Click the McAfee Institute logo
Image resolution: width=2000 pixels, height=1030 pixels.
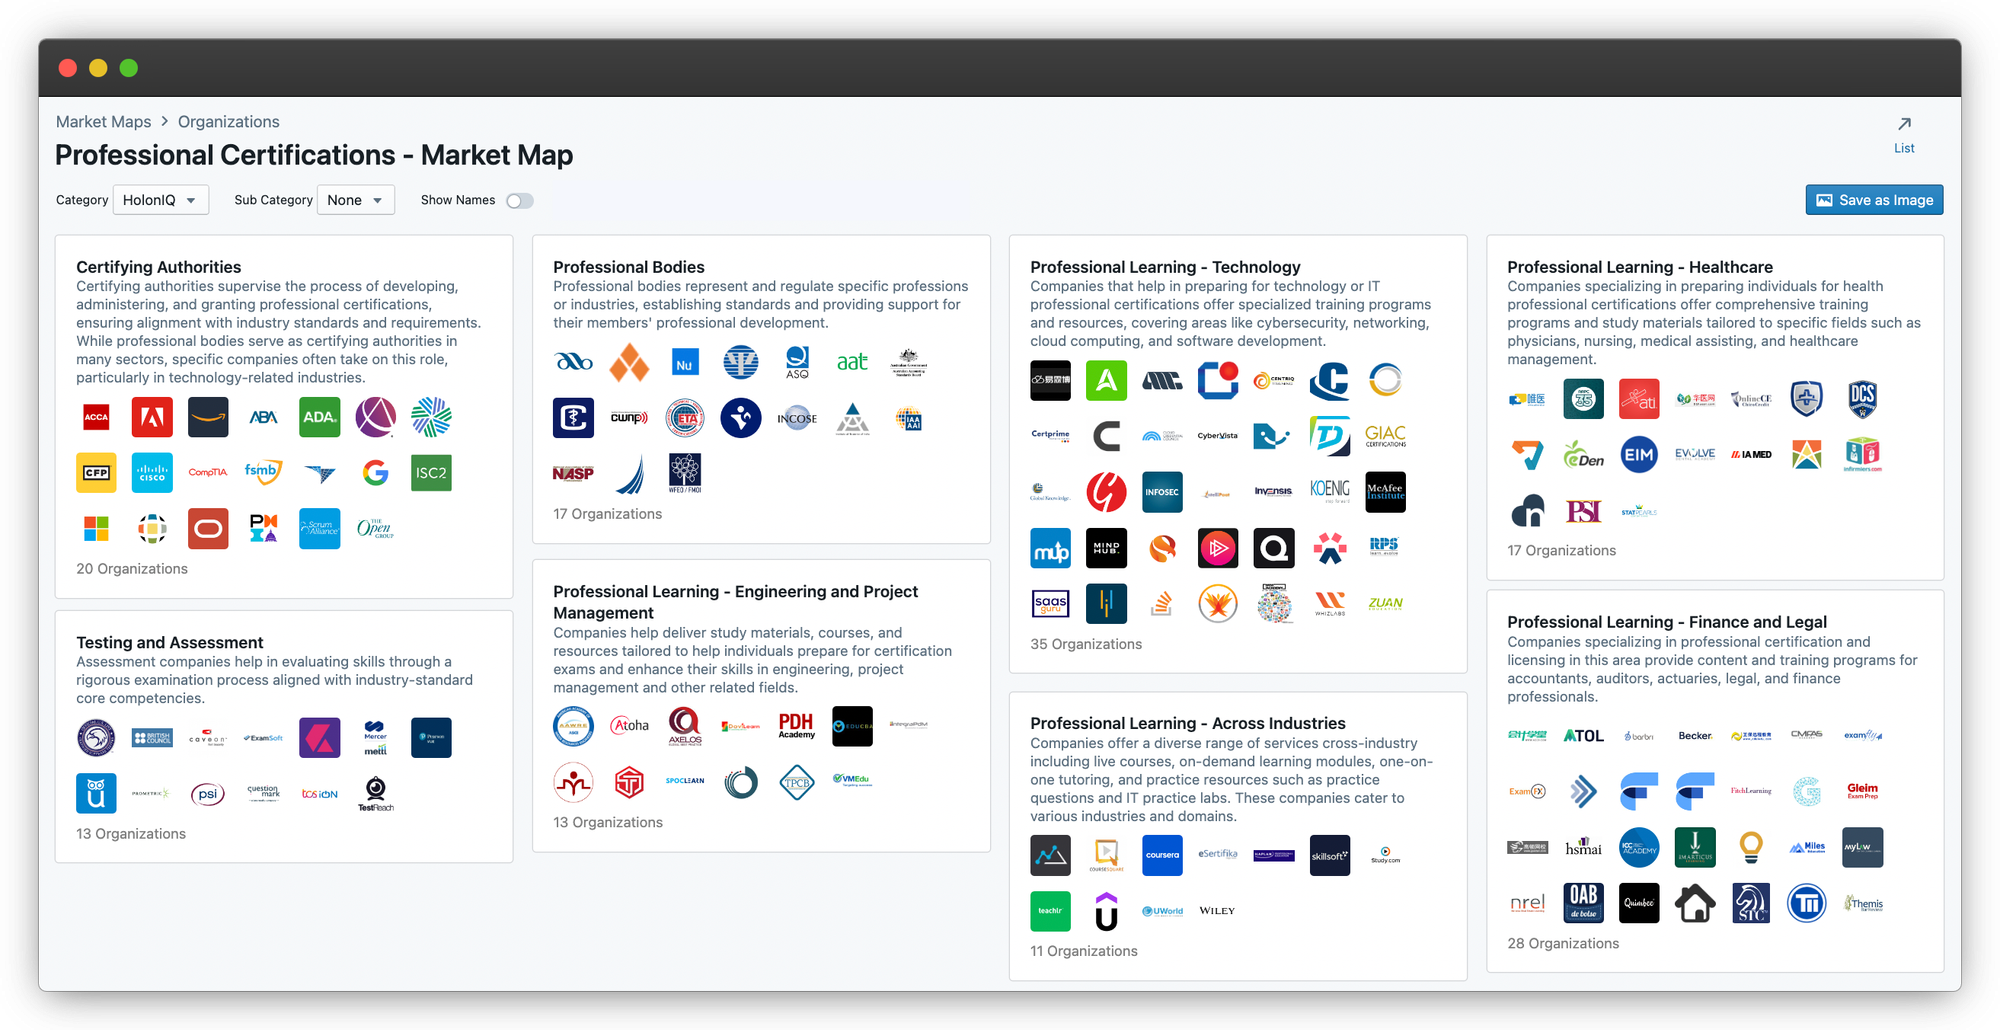point(1385,492)
